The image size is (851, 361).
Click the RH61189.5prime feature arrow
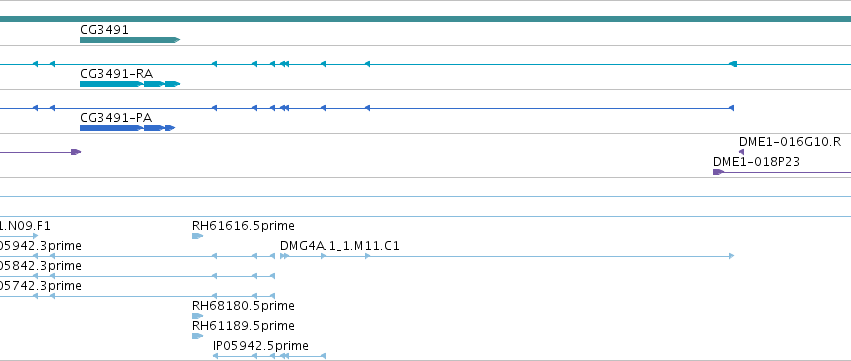click(197, 336)
